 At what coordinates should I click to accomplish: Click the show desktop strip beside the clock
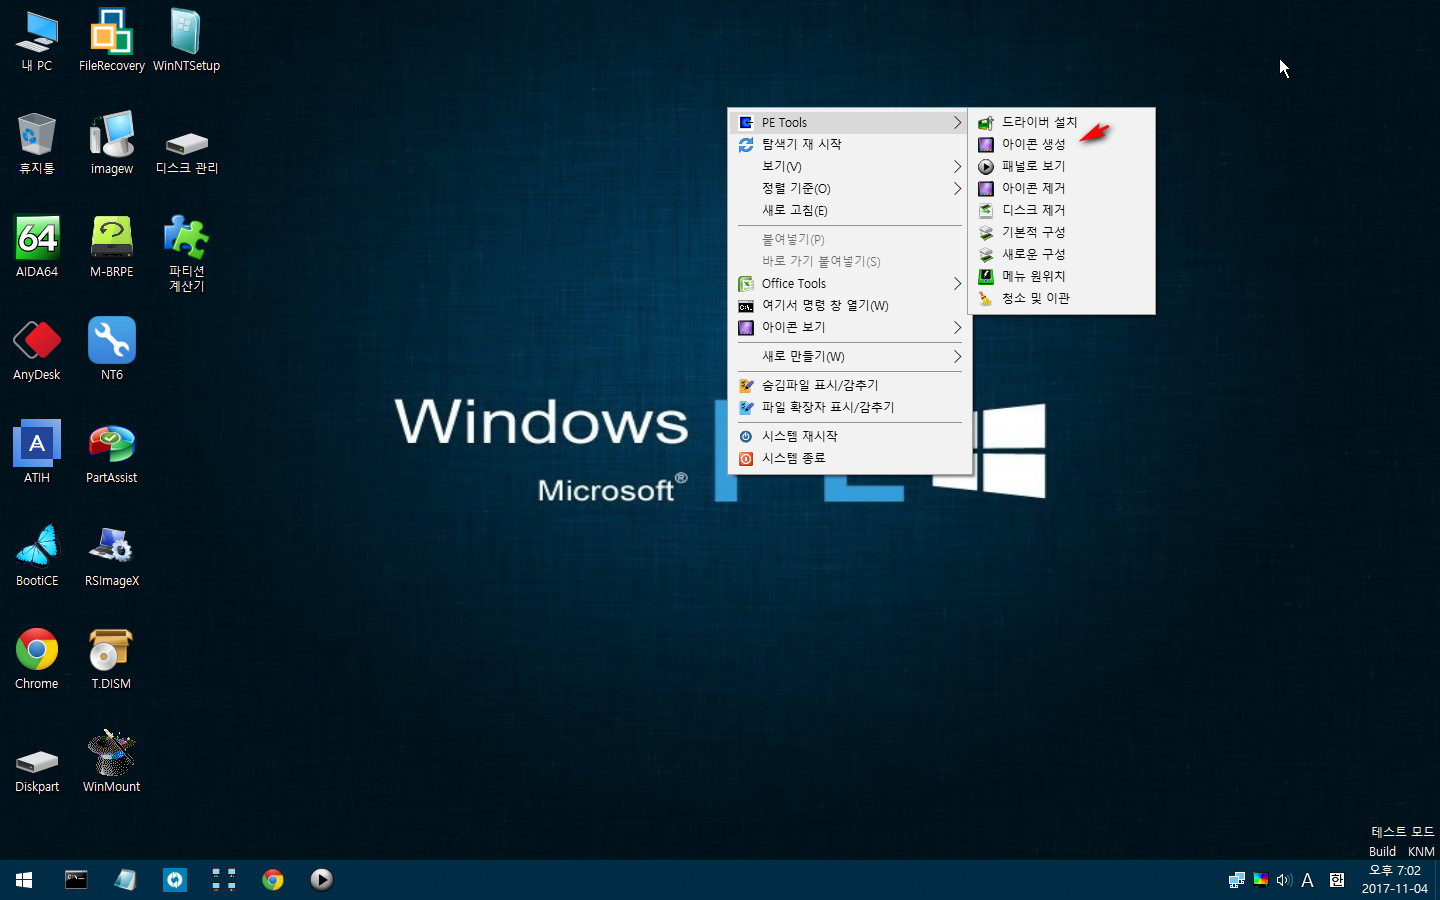[1436, 880]
